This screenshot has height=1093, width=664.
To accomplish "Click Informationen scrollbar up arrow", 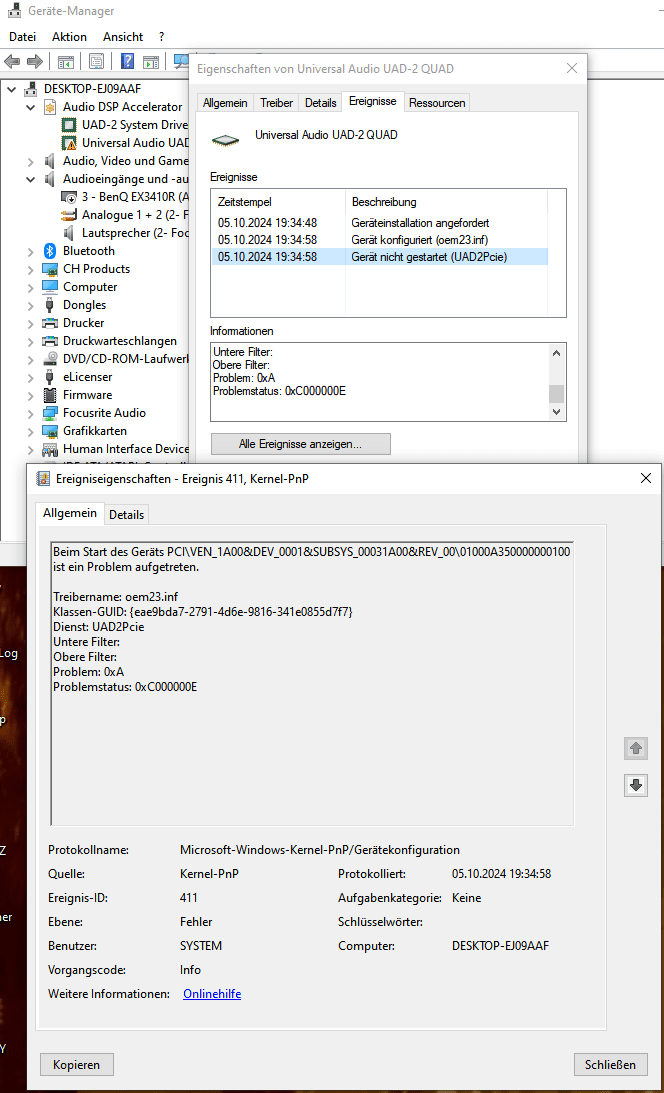I will [x=556, y=353].
